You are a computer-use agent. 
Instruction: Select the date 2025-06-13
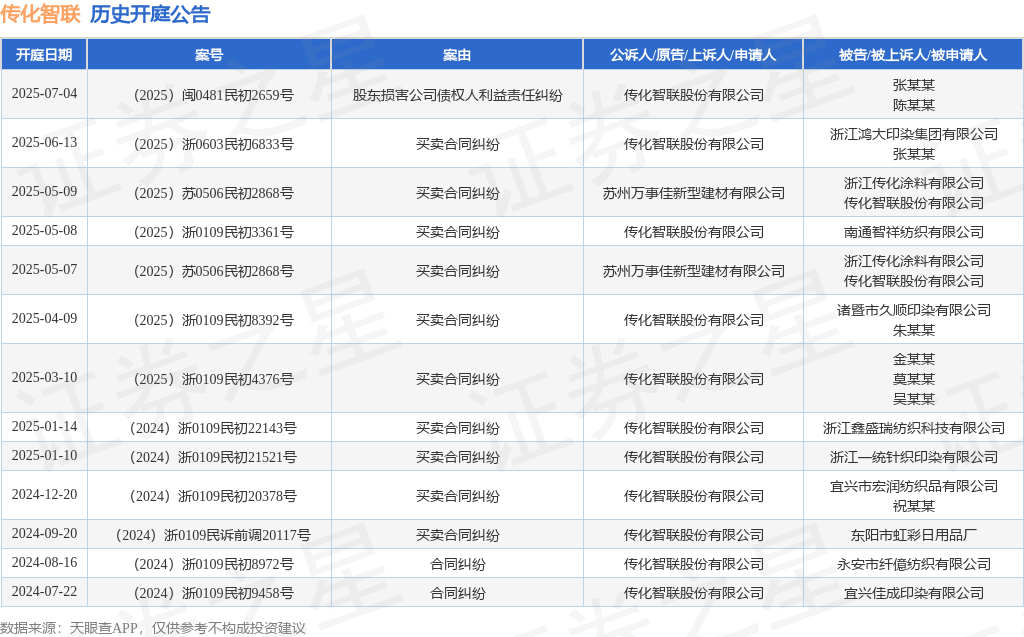point(44,142)
